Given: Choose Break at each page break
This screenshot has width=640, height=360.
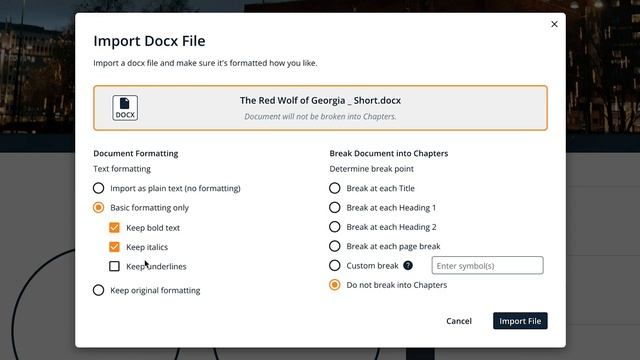Looking at the screenshot, I should (x=335, y=246).
